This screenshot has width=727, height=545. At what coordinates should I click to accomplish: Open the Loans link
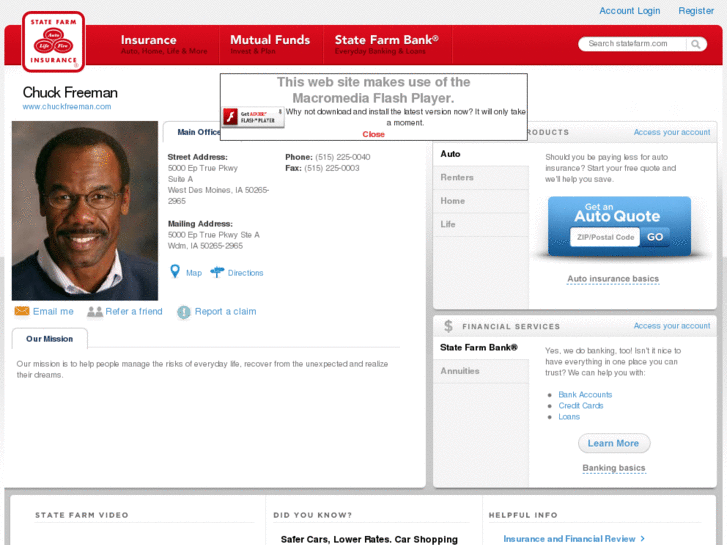569,417
